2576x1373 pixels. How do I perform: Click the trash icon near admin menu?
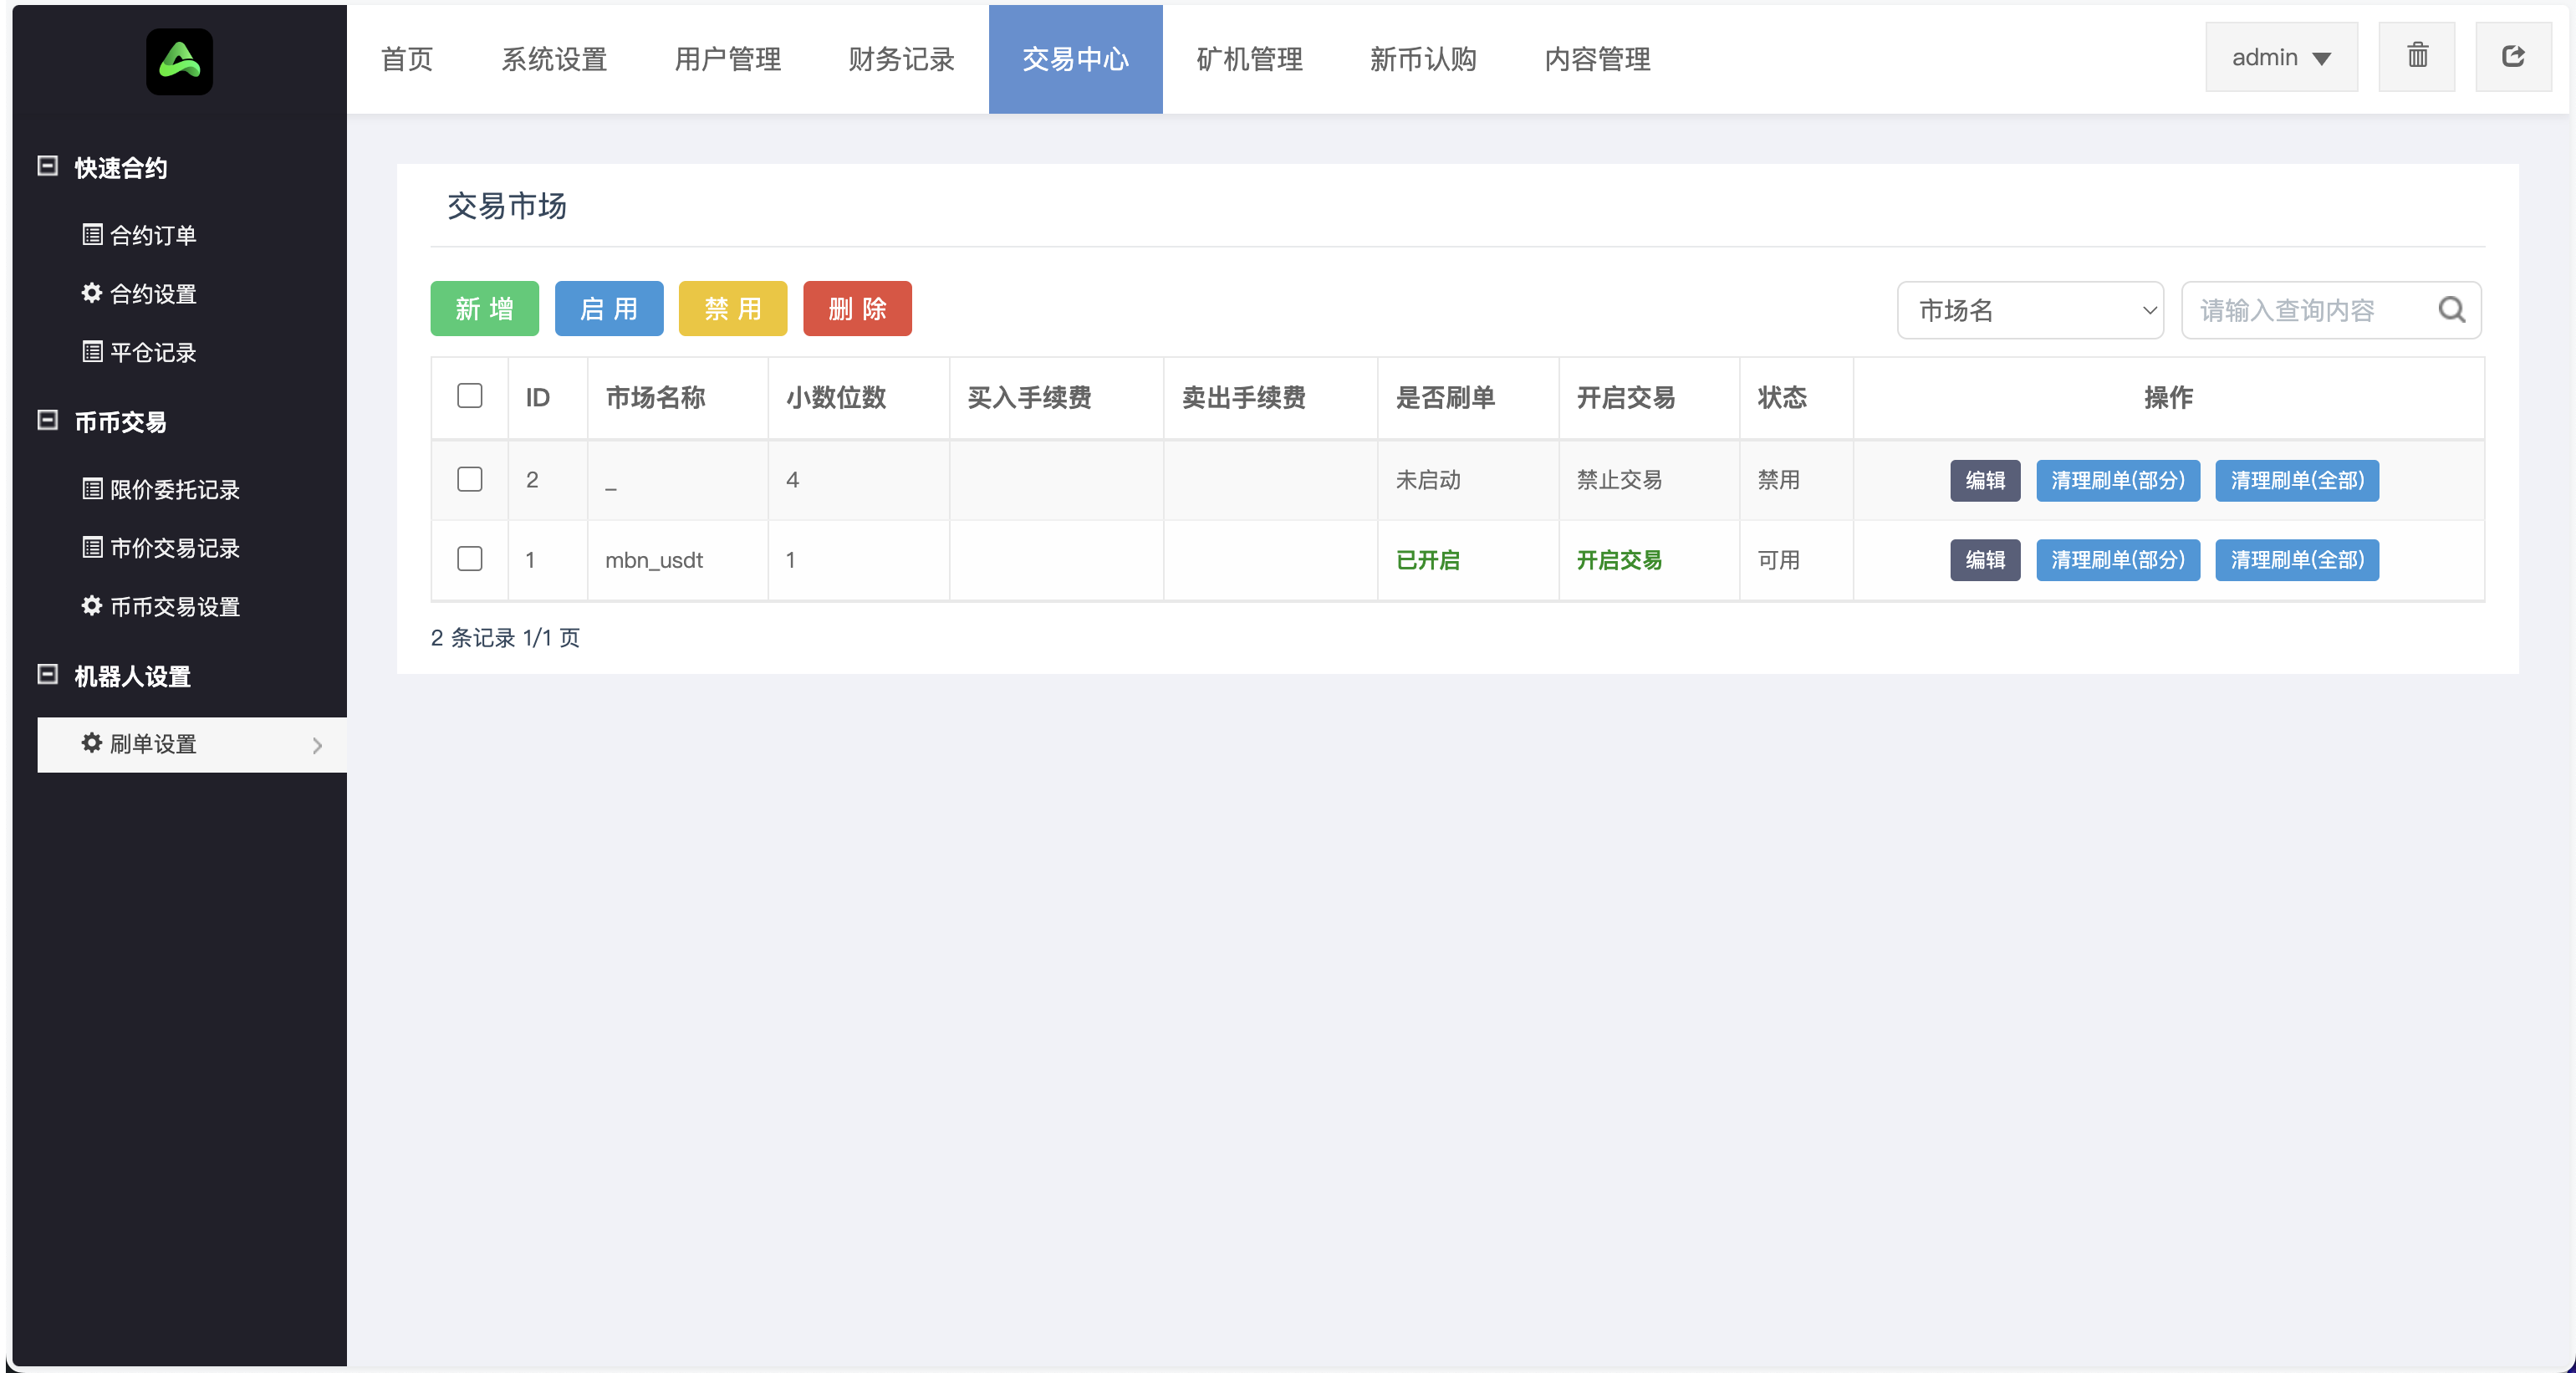(2417, 56)
